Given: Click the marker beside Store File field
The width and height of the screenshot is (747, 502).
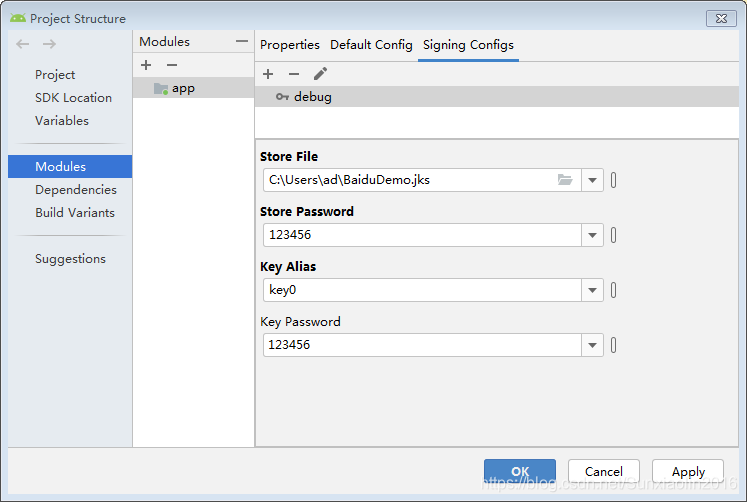Looking at the screenshot, I should [x=614, y=180].
